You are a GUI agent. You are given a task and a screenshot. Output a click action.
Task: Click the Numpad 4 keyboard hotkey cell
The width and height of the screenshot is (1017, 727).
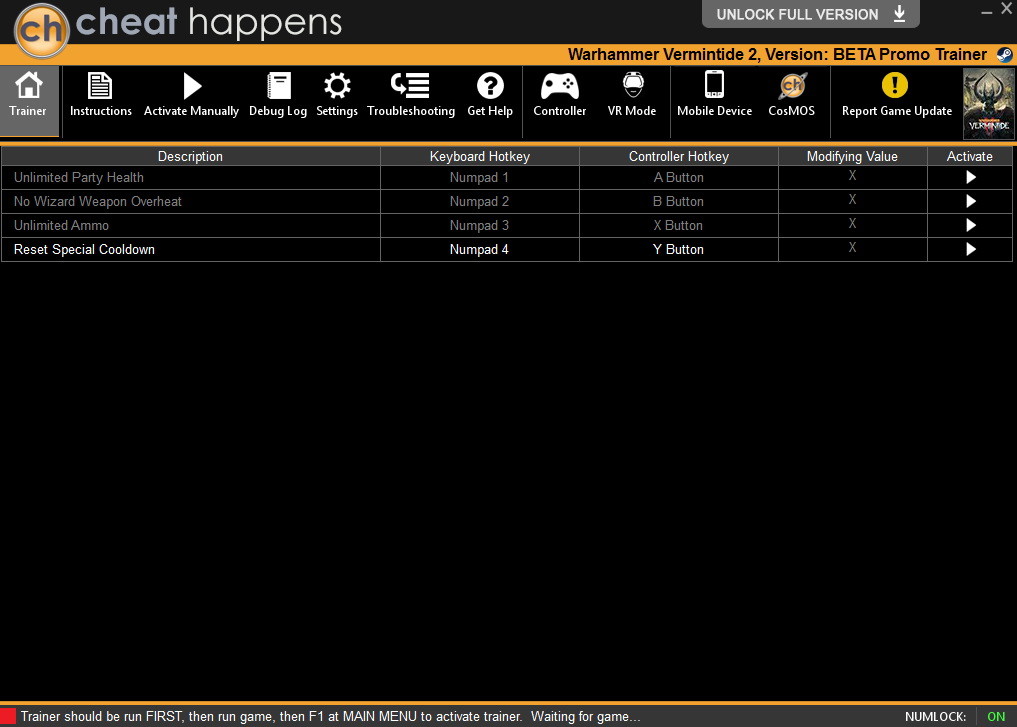[x=479, y=250]
